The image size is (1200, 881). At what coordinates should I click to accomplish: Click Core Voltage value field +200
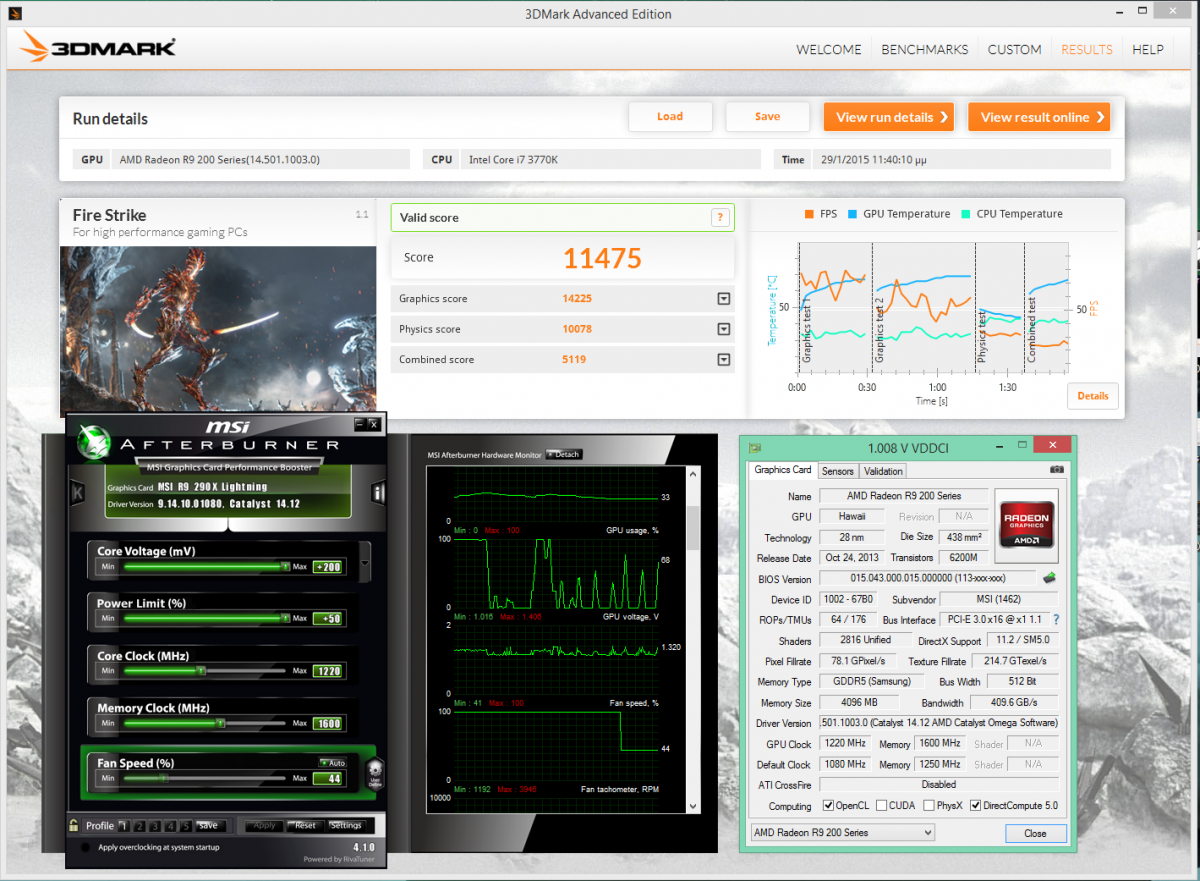click(x=328, y=567)
